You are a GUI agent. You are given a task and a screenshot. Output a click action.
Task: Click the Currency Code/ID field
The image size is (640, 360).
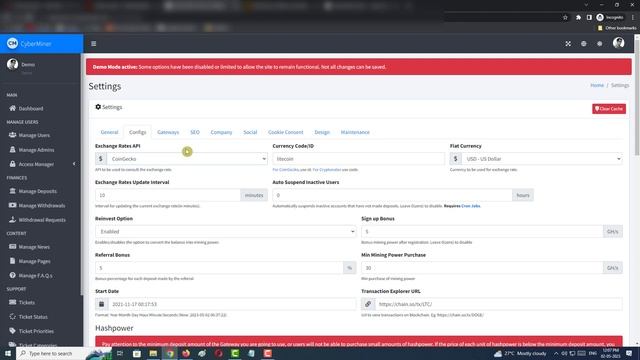pyautogui.click(x=358, y=159)
